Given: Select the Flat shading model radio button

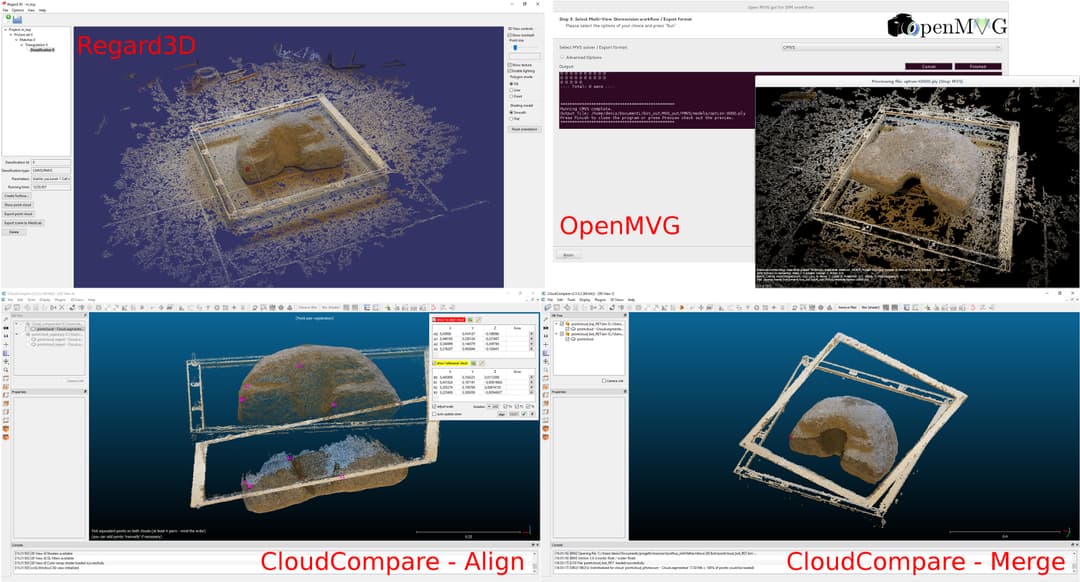Looking at the screenshot, I should click(x=511, y=119).
